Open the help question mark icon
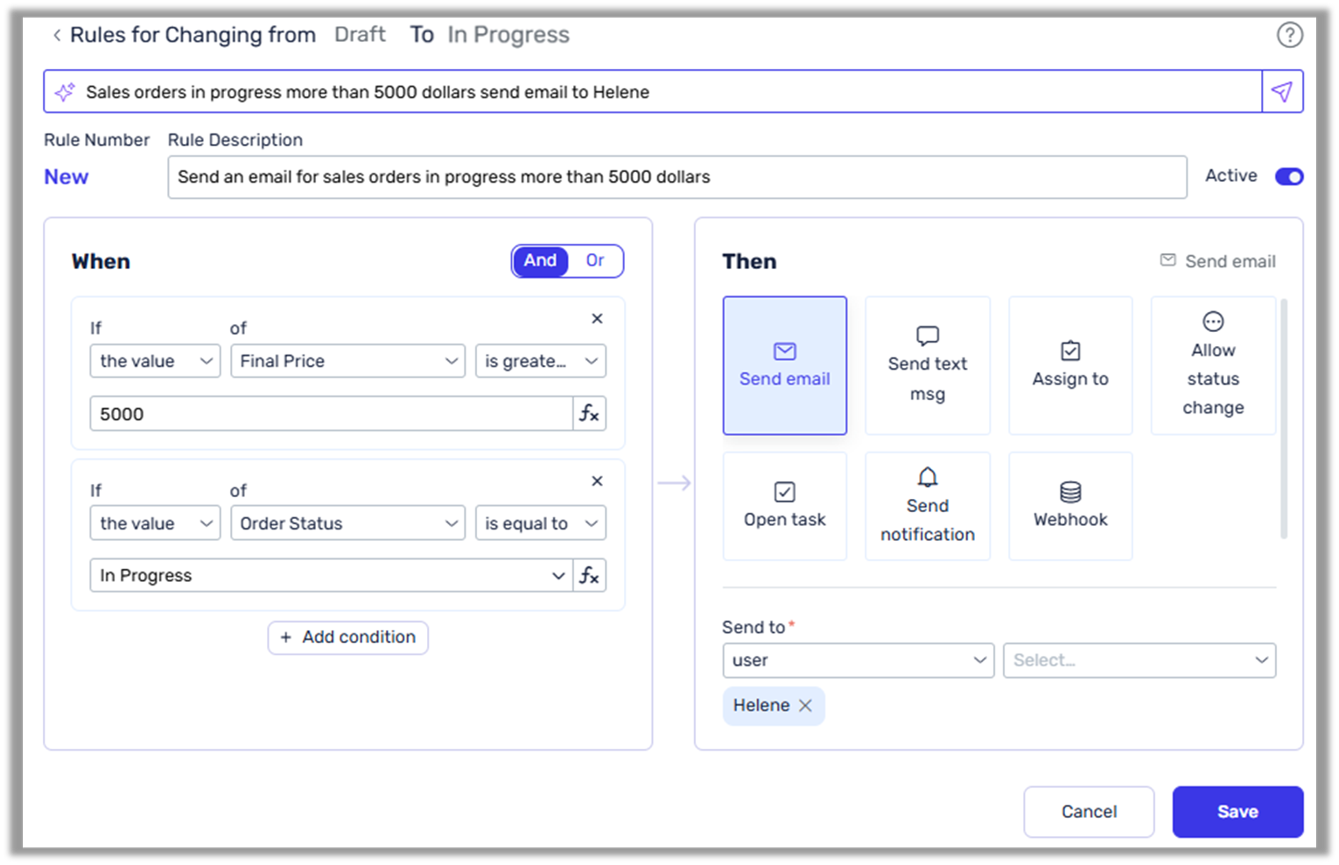Viewport: 1339px width, 865px height. [1290, 34]
